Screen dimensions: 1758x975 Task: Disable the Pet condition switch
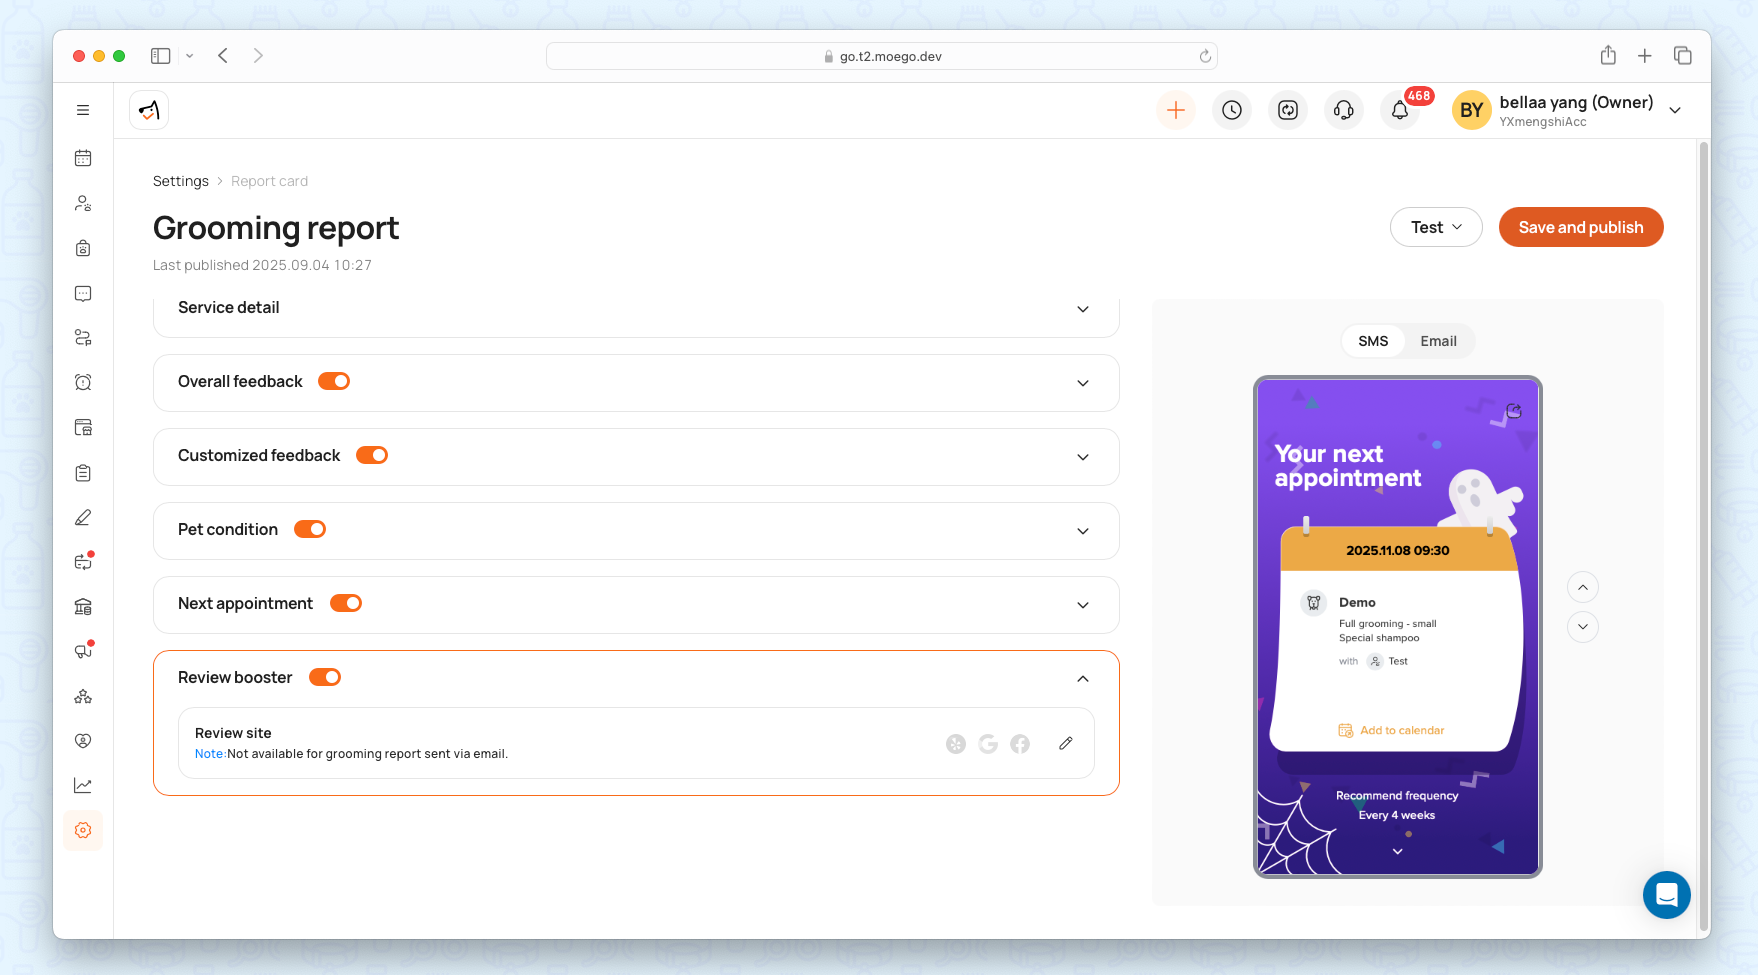coord(310,529)
